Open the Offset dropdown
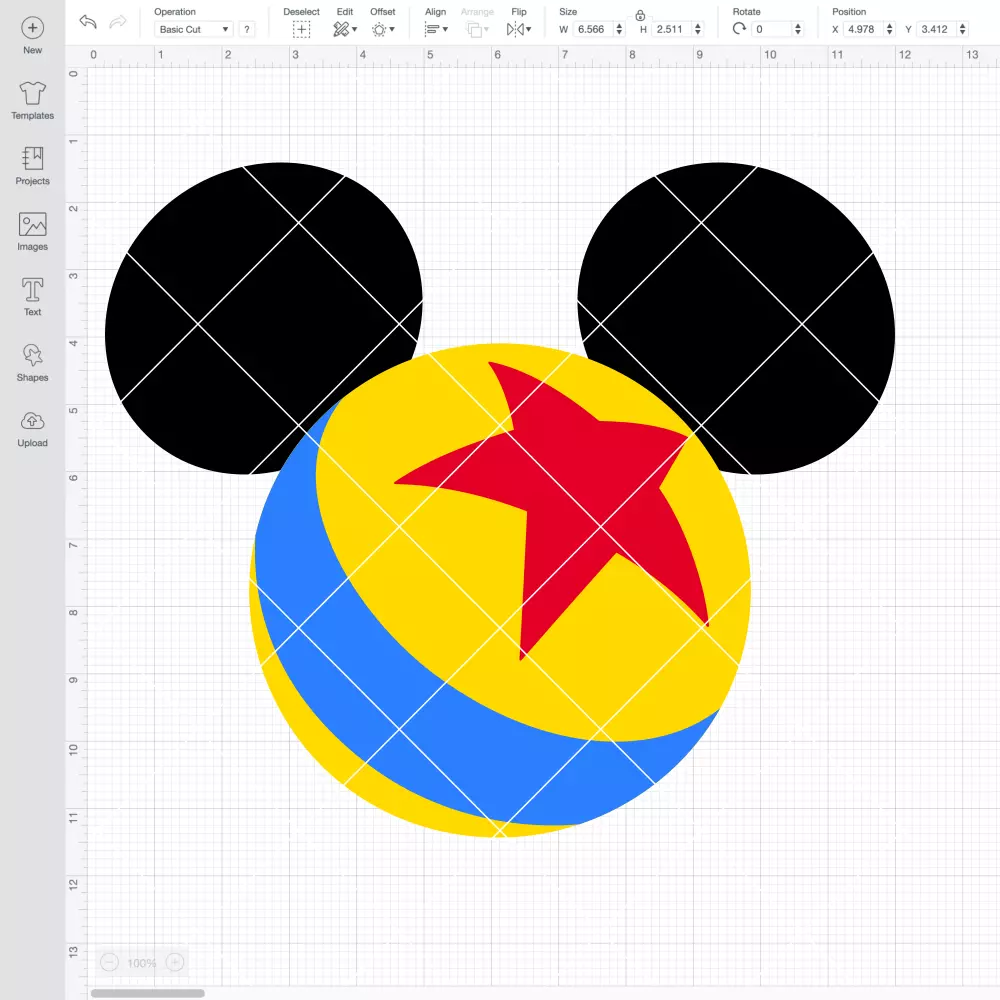This screenshot has height=1000, width=1000. pos(383,29)
